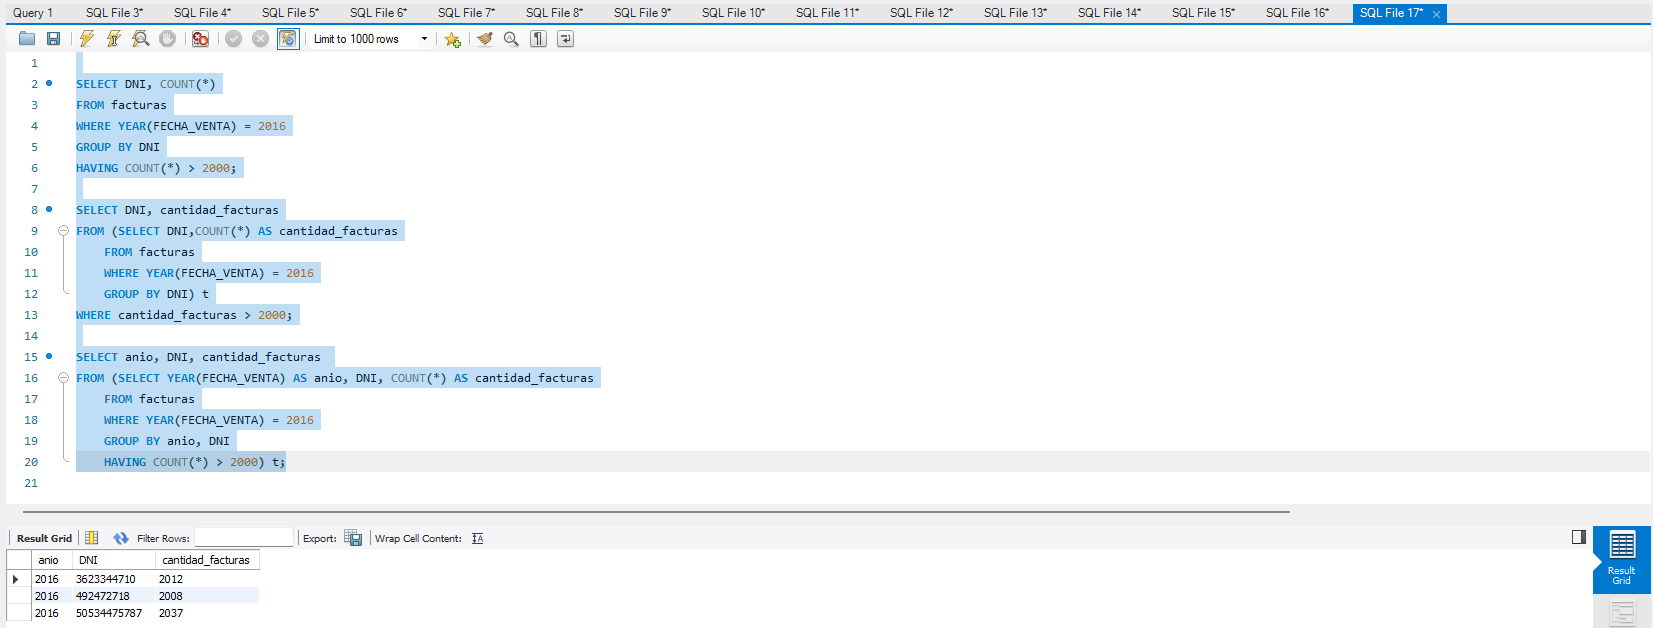Image resolution: width=1653 pixels, height=628 pixels.
Task: Execute the statement under the cursor
Action: pyautogui.click(x=114, y=39)
